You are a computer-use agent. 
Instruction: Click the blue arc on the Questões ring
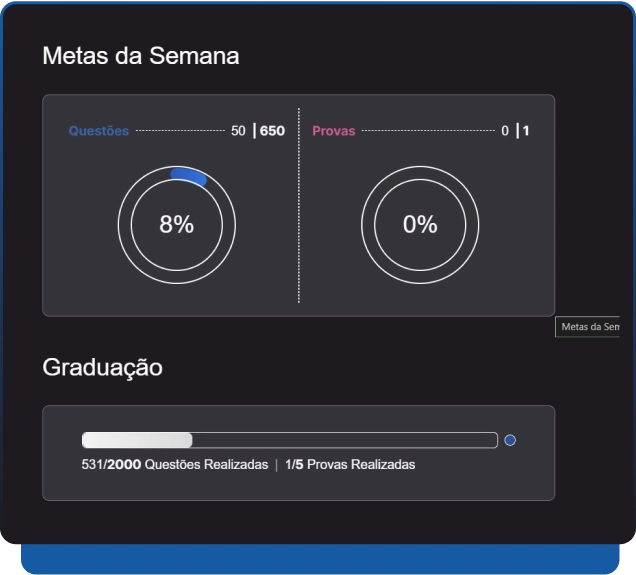tap(190, 177)
